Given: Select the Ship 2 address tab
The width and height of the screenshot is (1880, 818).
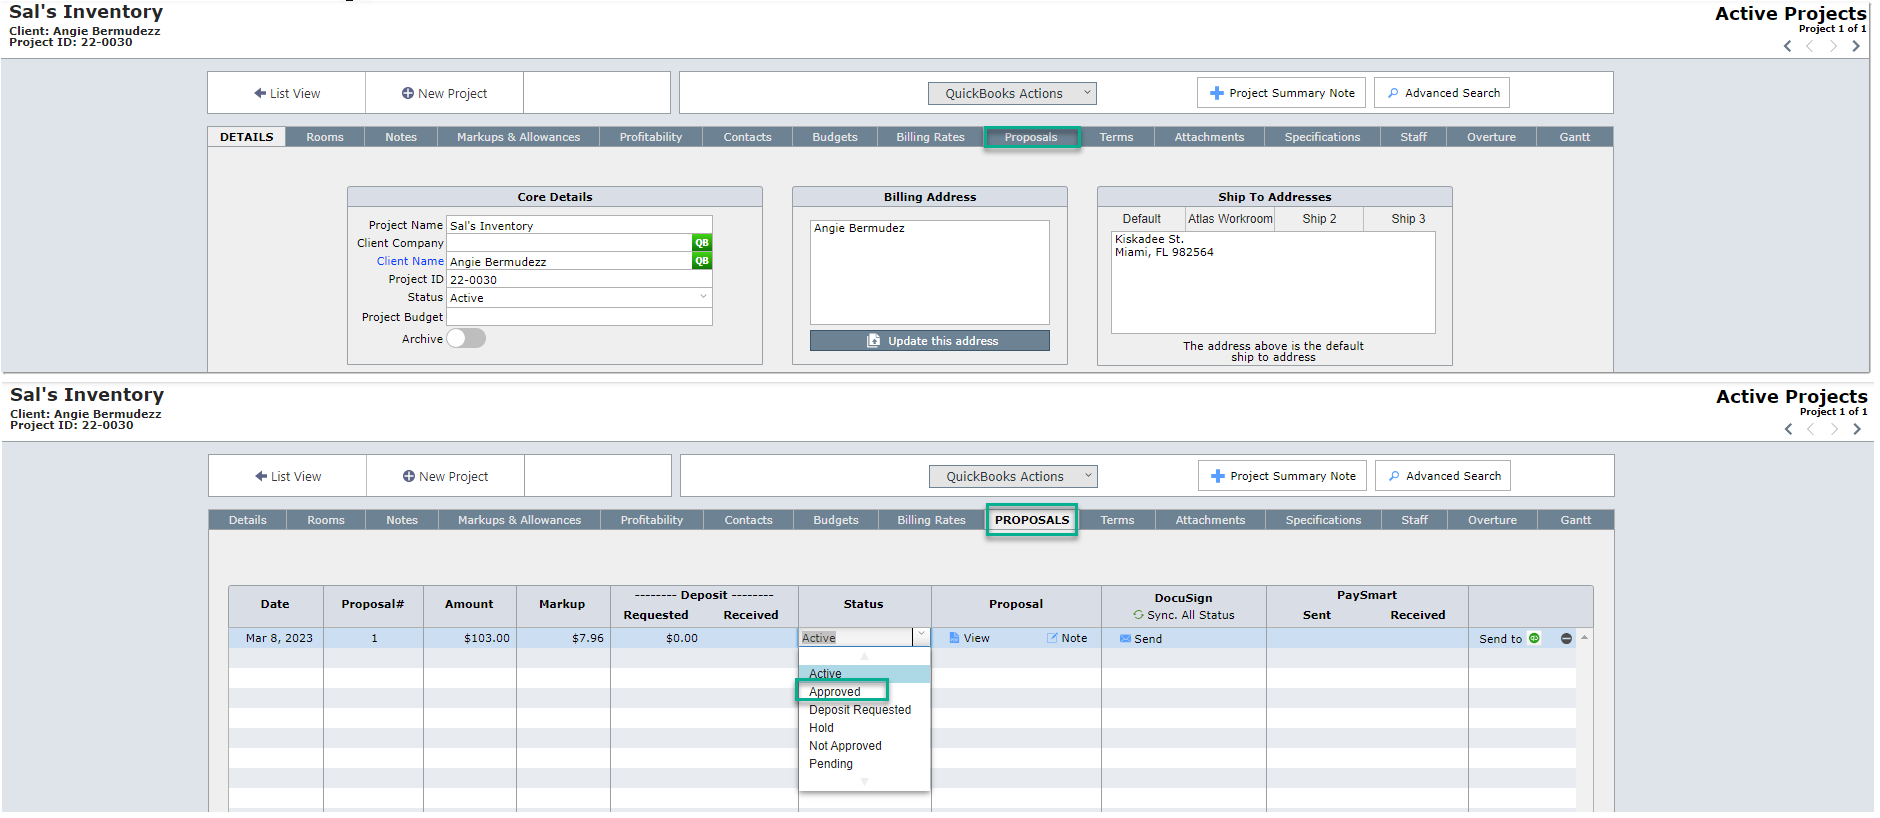Looking at the screenshot, I should (x=1319, y=219).
